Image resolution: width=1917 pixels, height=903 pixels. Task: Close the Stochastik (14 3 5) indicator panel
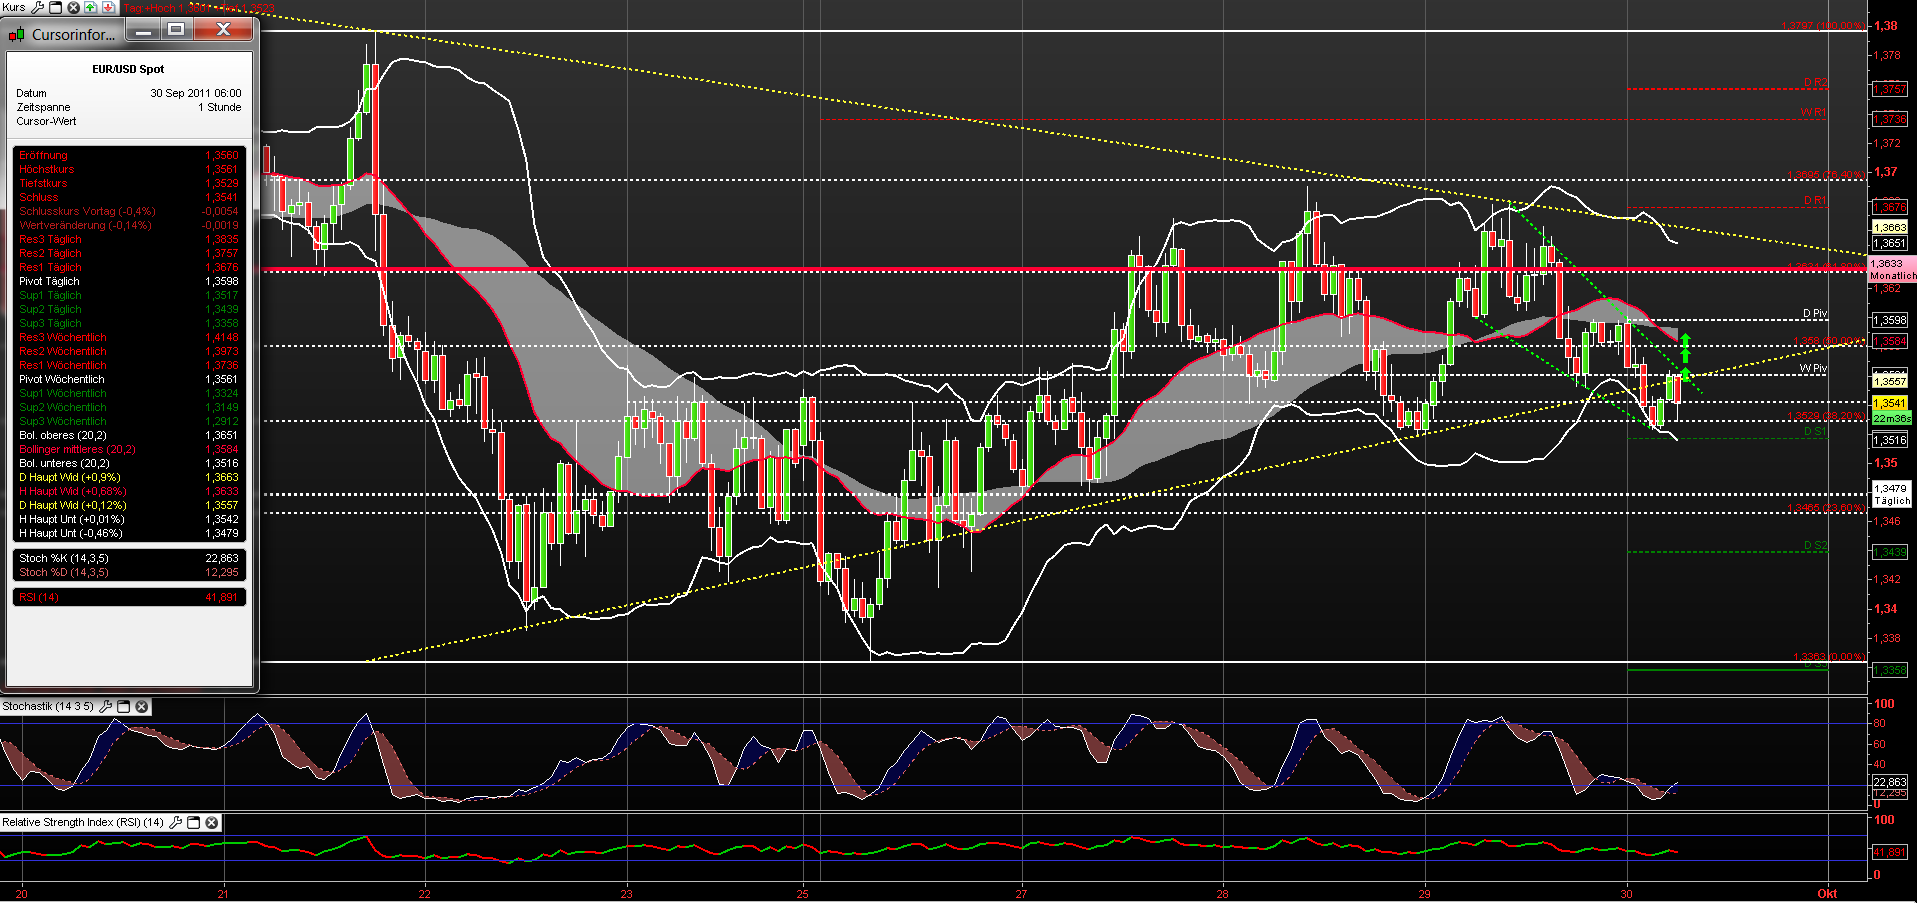point(141,707)
